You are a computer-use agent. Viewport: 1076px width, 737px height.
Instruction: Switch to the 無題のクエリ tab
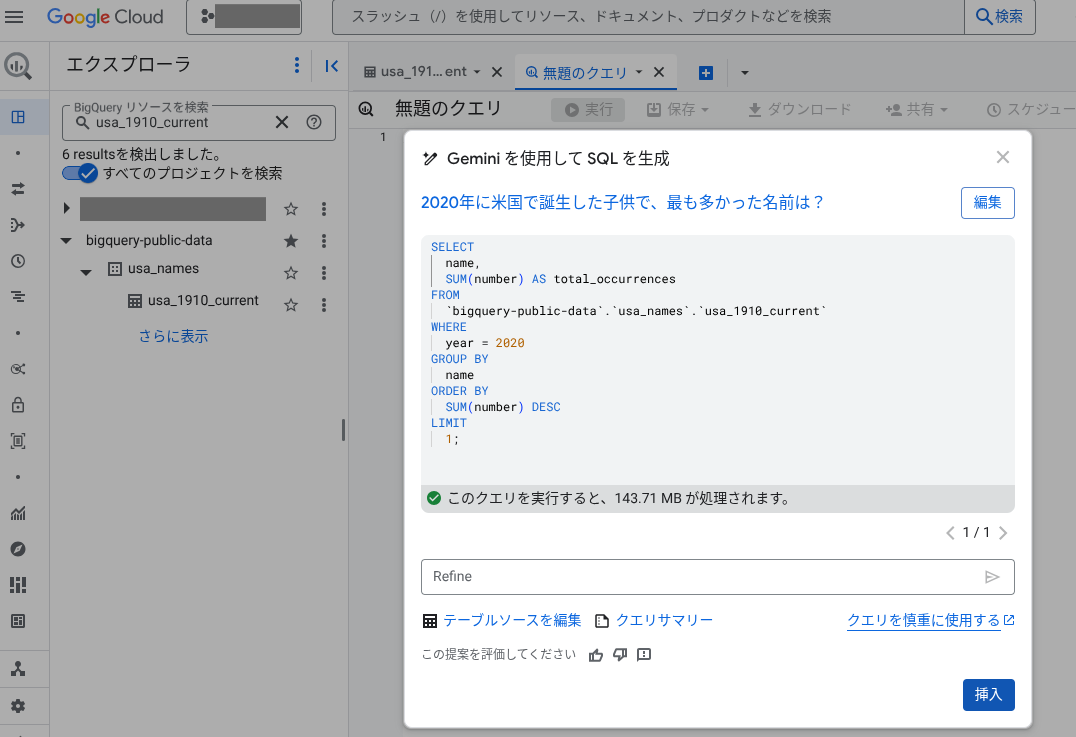(585, 73)
